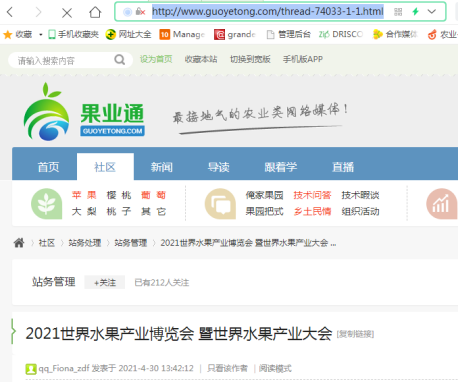Open 组织活动 forum link
The width and height of the screenshot is (458, 383).
[360, 211]
